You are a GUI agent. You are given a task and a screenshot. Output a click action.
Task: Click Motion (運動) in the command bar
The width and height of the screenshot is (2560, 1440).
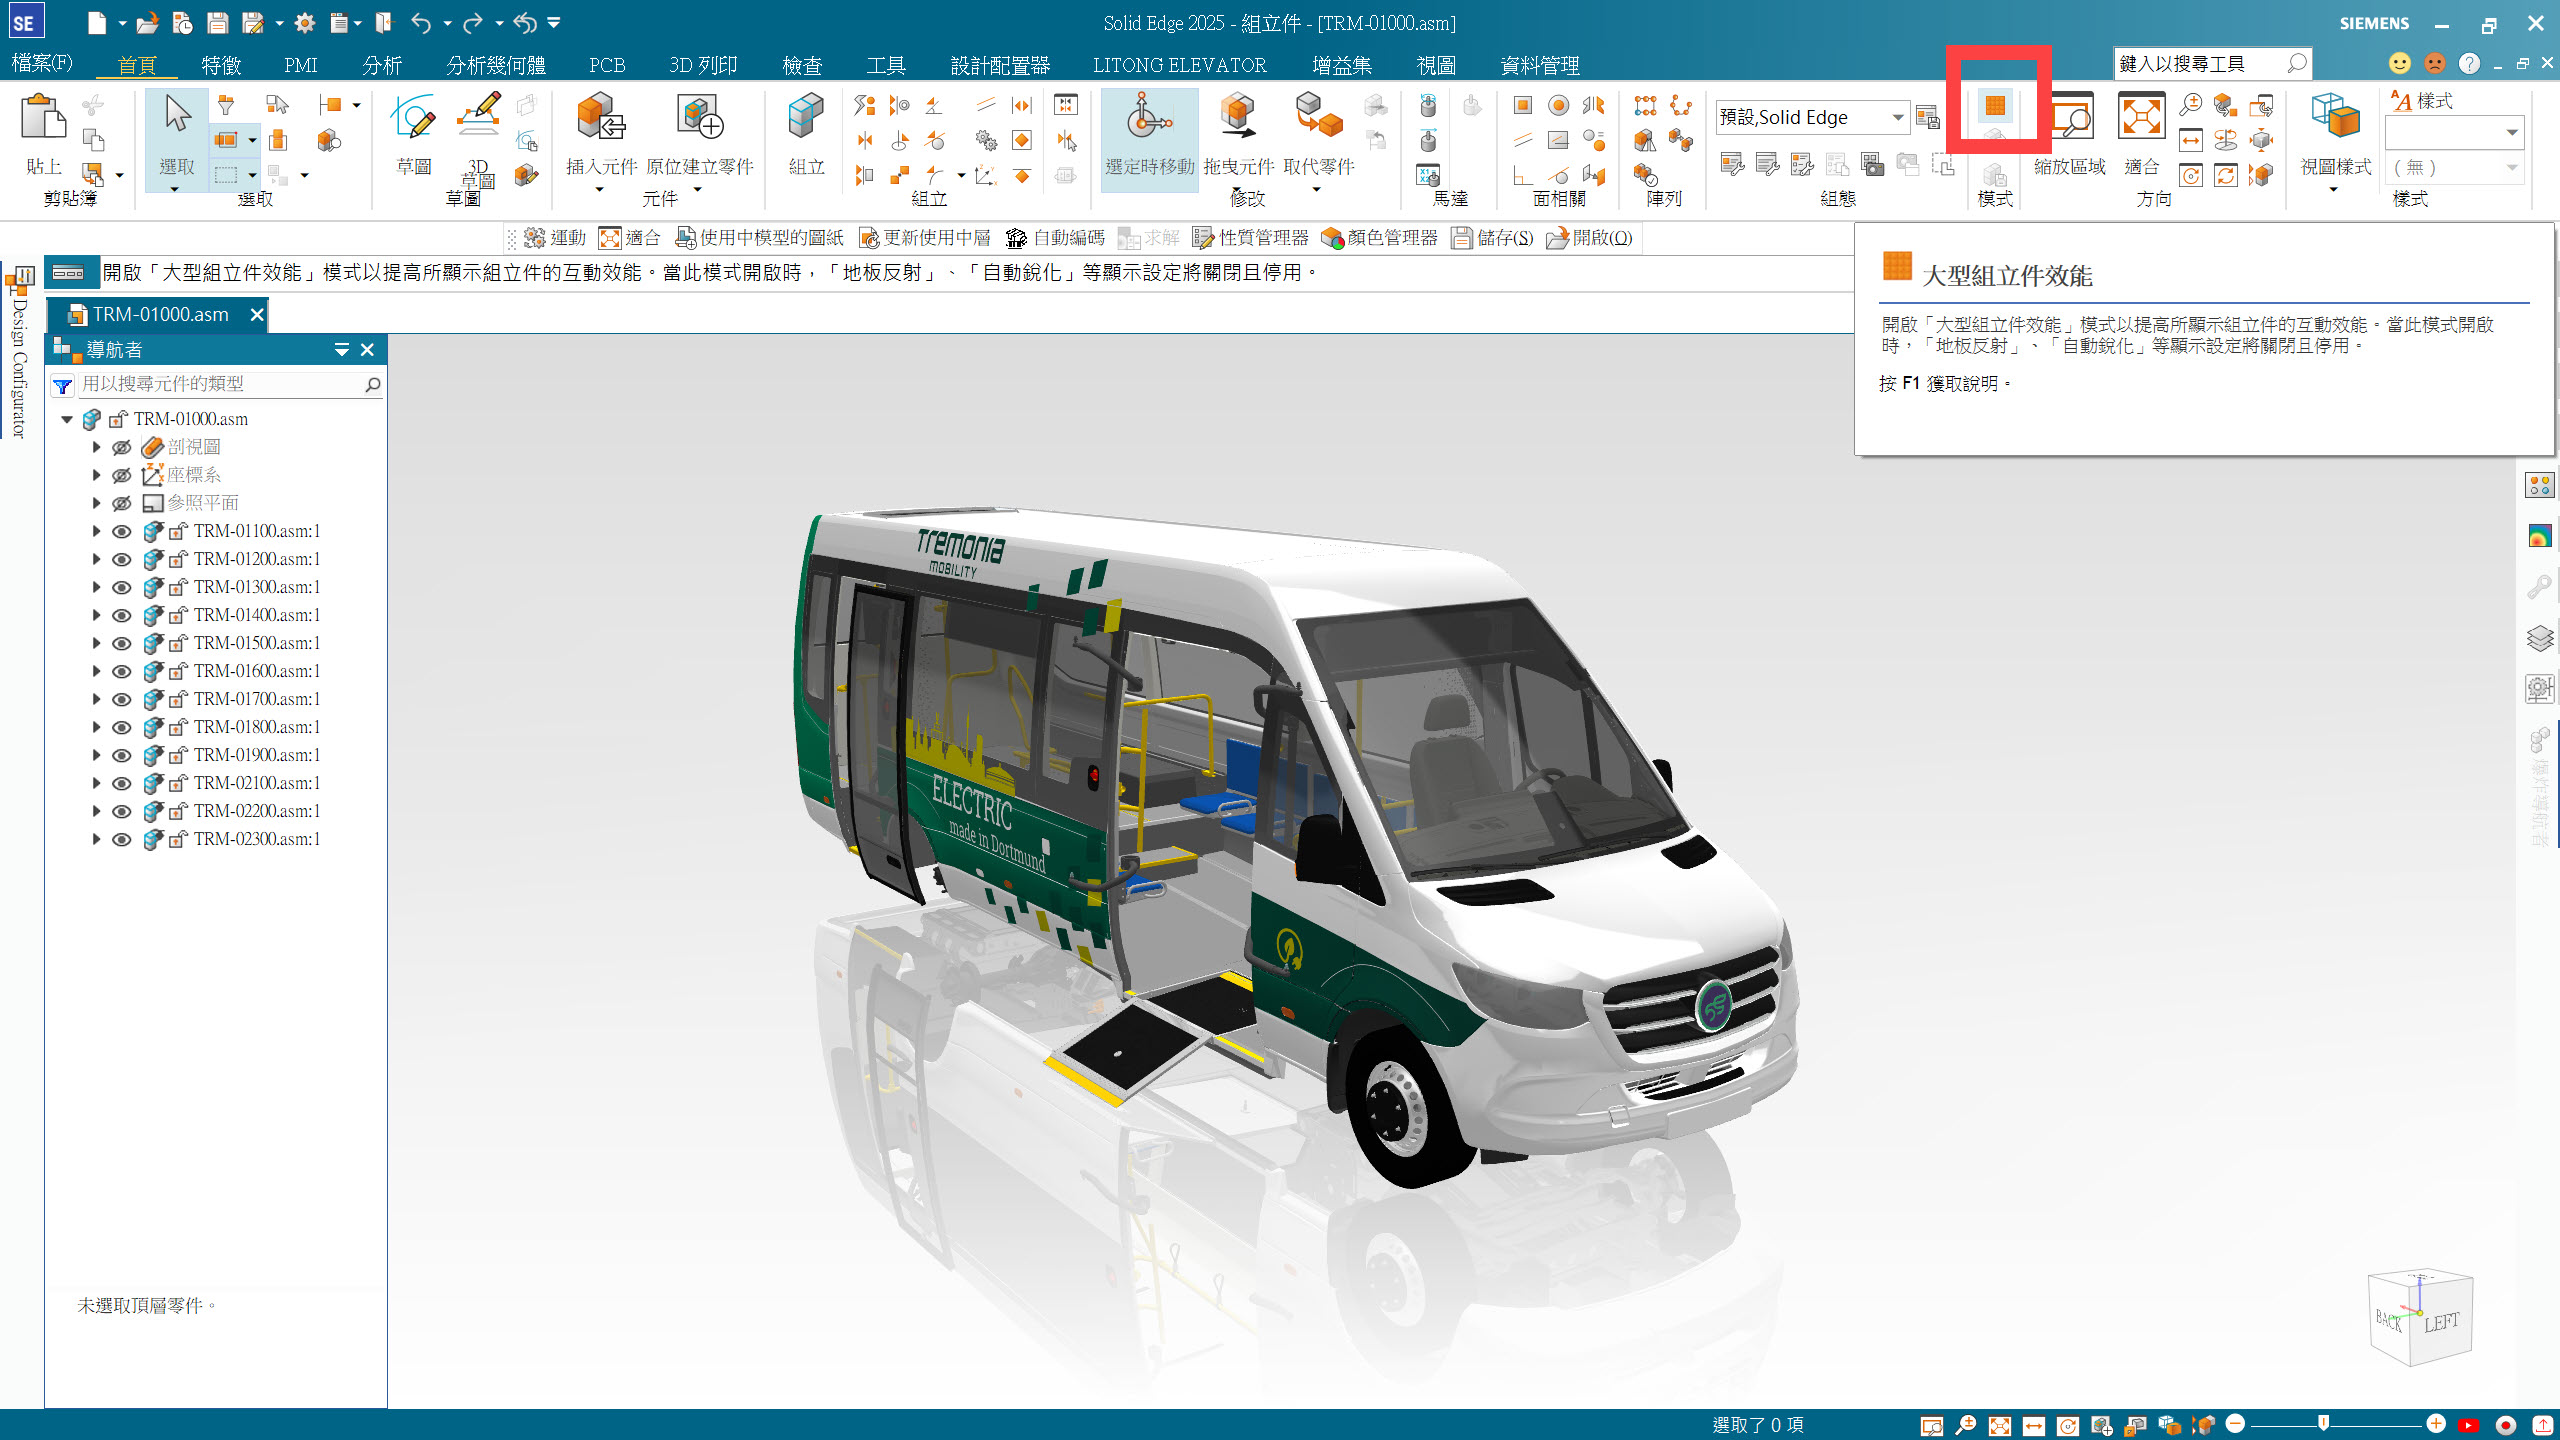555,238
